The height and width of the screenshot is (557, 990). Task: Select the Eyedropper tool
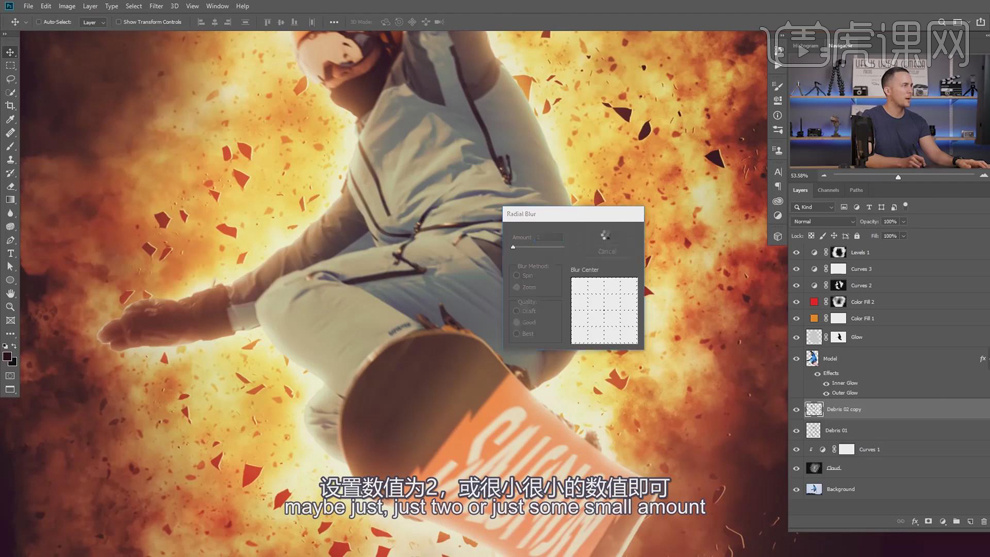pos(10,119)
